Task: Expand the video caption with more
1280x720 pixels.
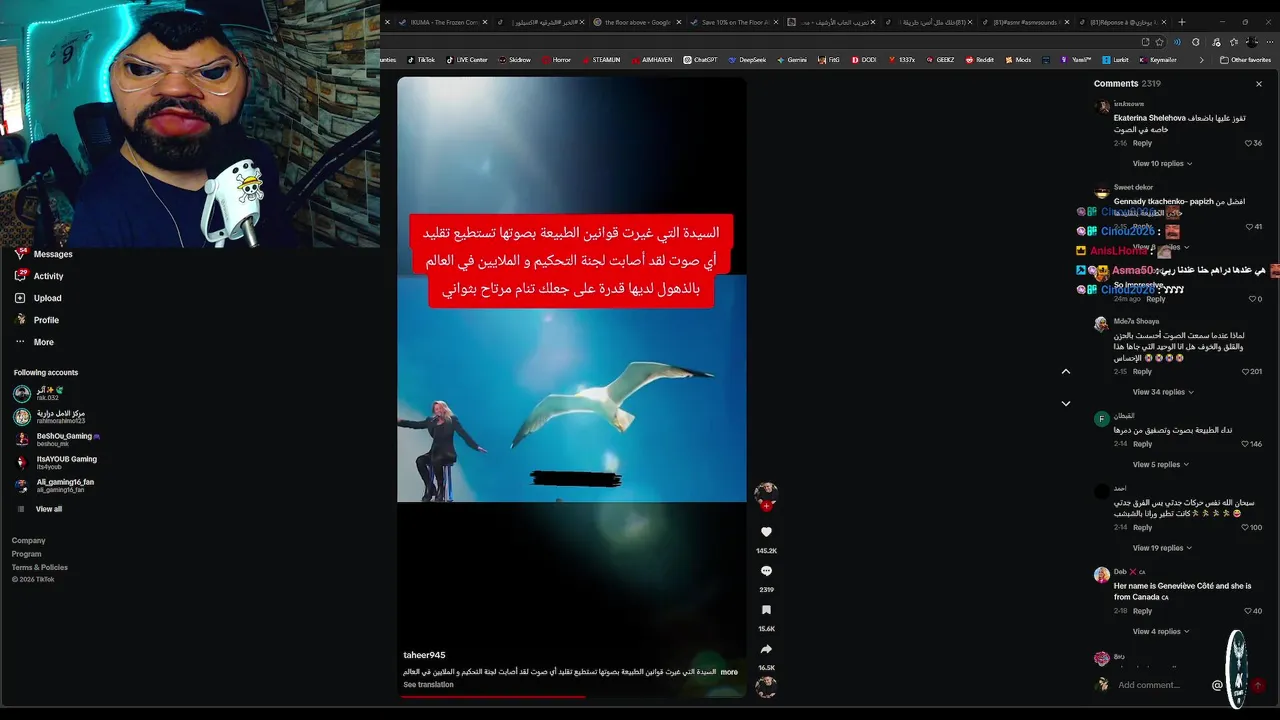Action: pyautogui.click(x=729, y=672)
